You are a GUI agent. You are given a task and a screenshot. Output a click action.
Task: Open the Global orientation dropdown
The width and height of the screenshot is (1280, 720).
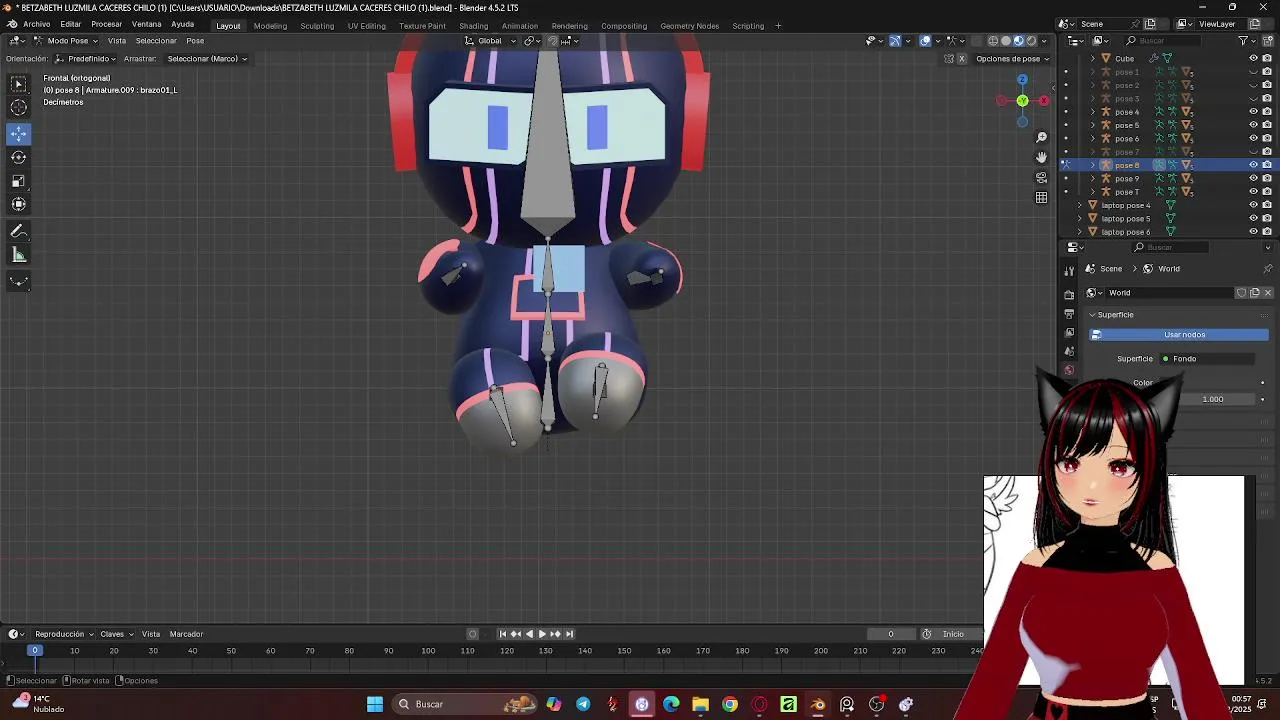(490, 41)
